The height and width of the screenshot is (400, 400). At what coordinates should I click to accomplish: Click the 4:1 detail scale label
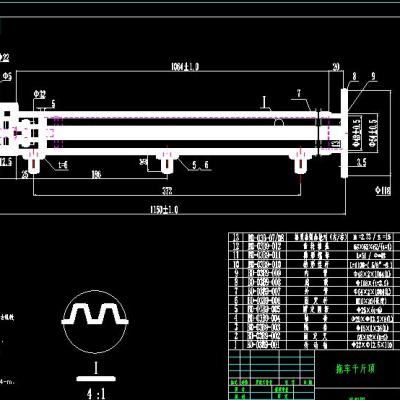coord(96,393)
